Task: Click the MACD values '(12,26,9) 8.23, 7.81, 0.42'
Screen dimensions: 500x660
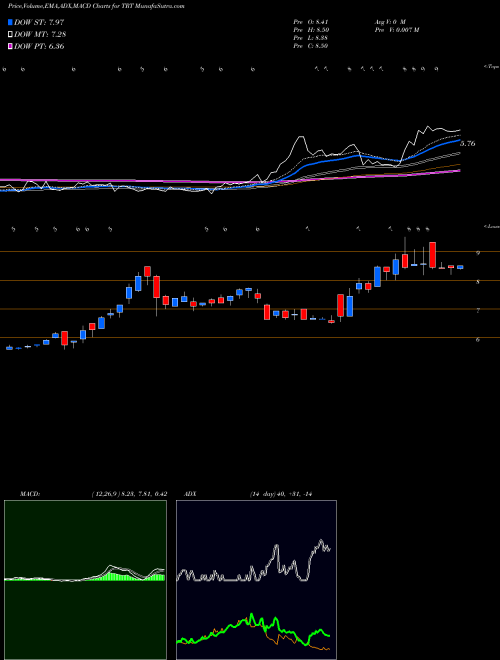Action: 129,494
